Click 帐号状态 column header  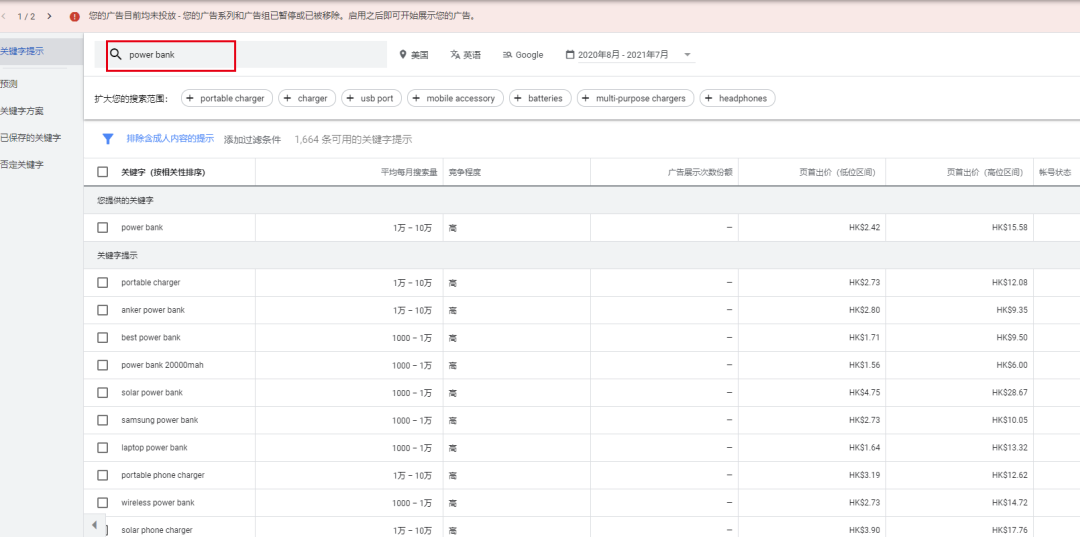1055,172
